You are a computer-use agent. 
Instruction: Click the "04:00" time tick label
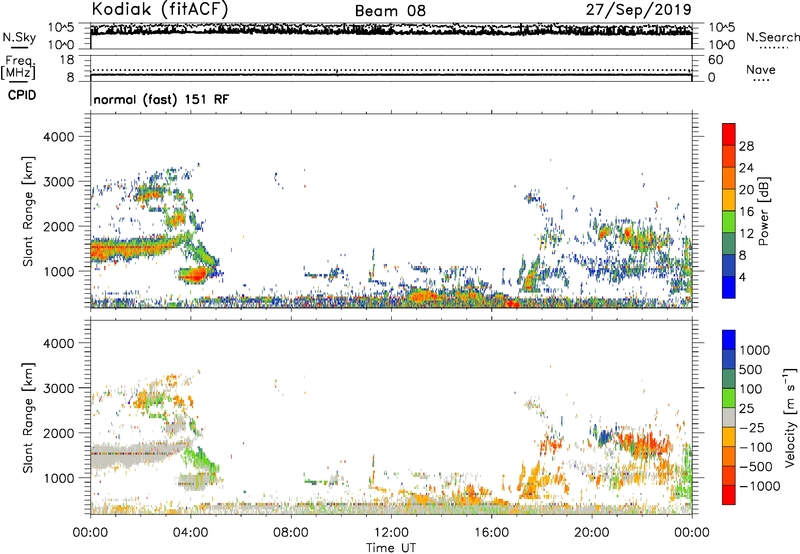[x=190, y=533]
